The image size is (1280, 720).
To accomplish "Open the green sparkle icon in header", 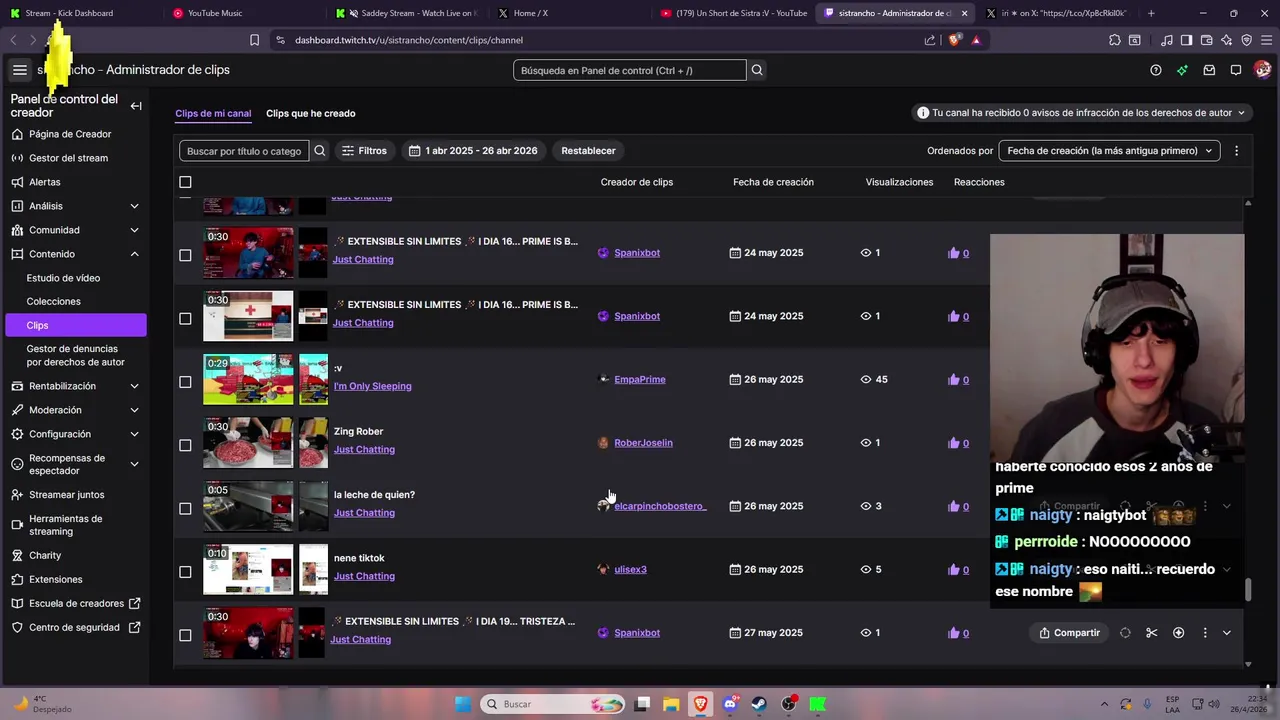I will (1182, 70).
